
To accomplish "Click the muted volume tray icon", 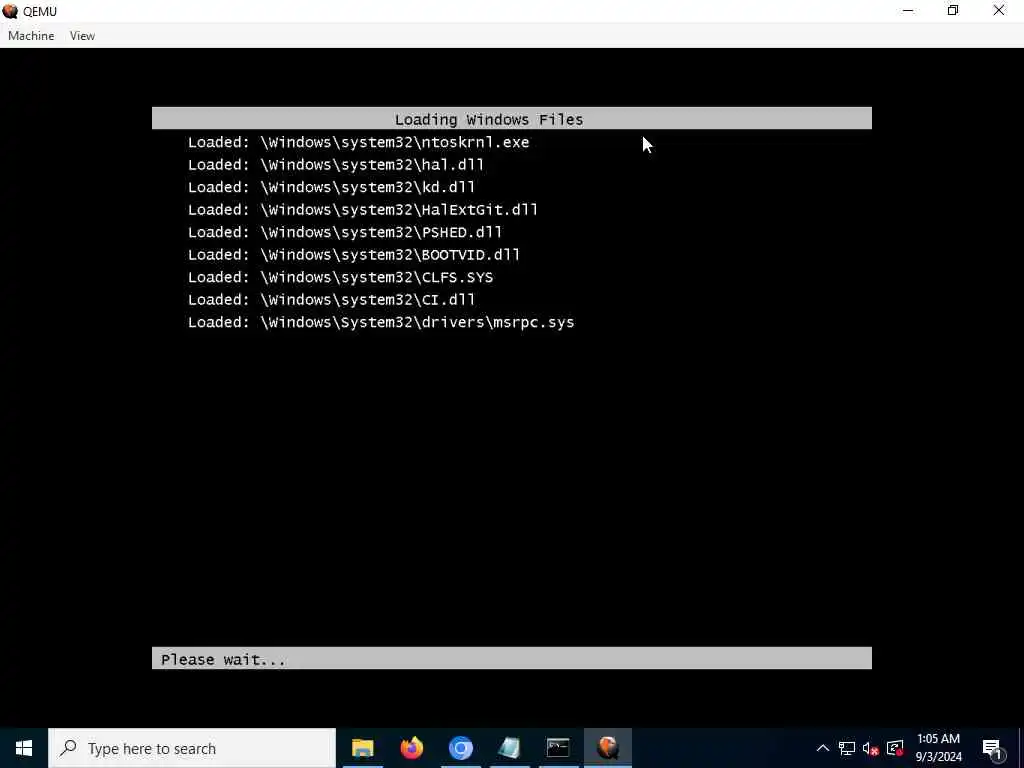I will [871, 748].
